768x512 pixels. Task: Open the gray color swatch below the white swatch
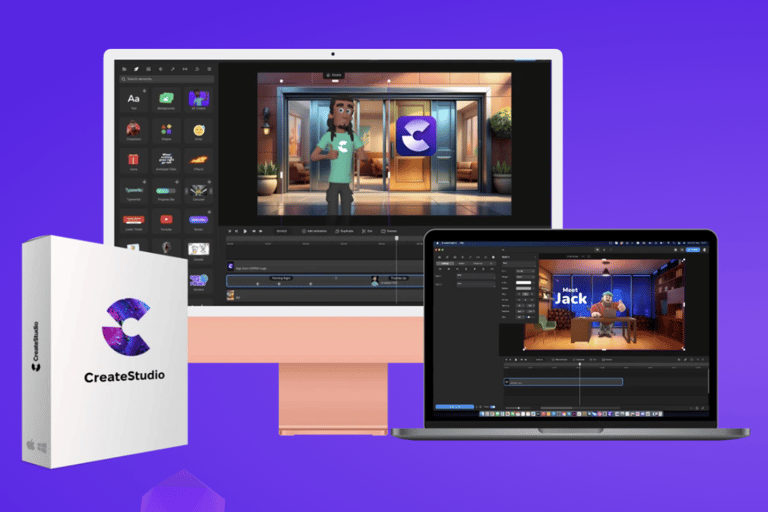coord(524,289)
